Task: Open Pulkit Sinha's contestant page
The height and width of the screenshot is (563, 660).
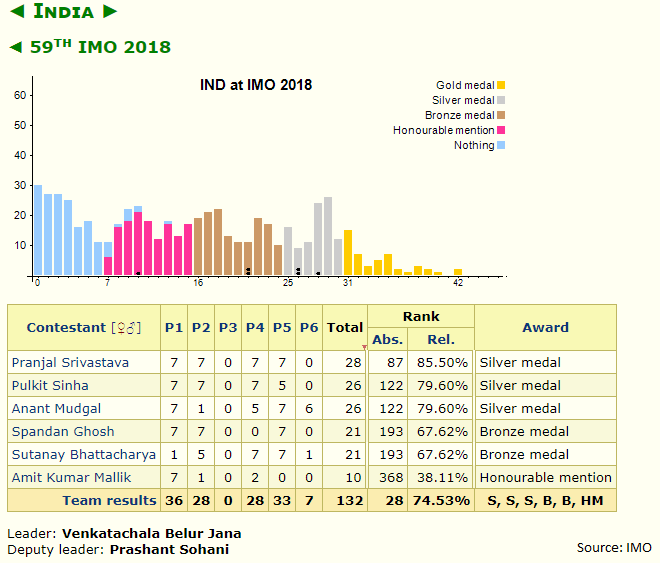Action: [x=50, y=385]
